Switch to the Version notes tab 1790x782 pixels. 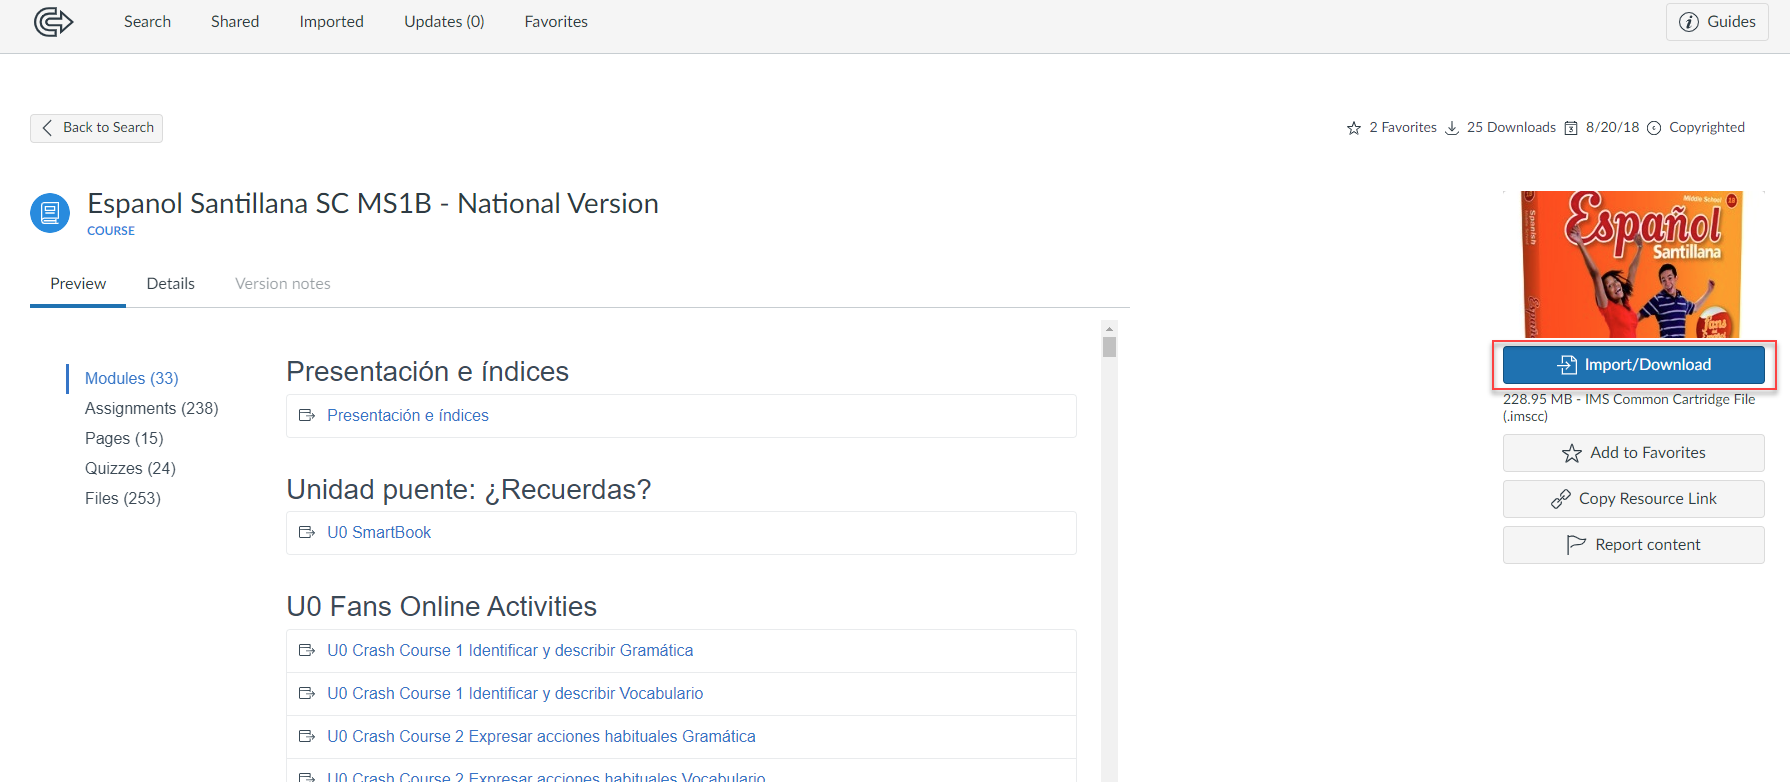(x=283, y=283)
